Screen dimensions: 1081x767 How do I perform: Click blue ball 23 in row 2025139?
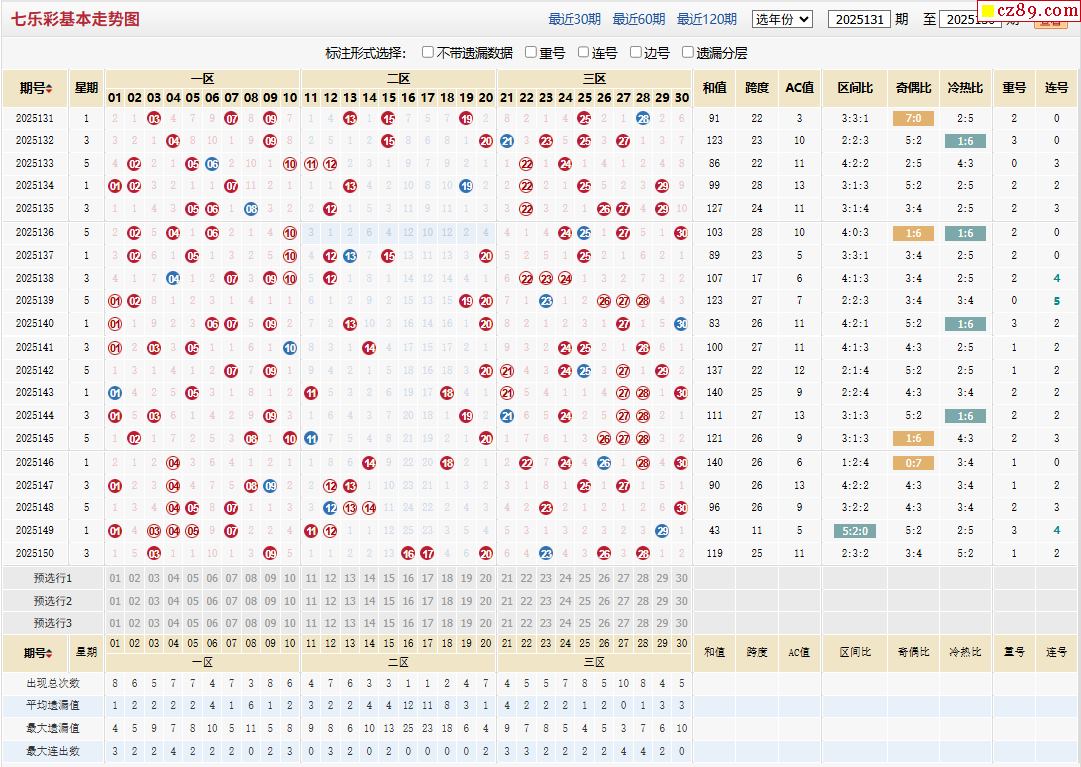545,300
